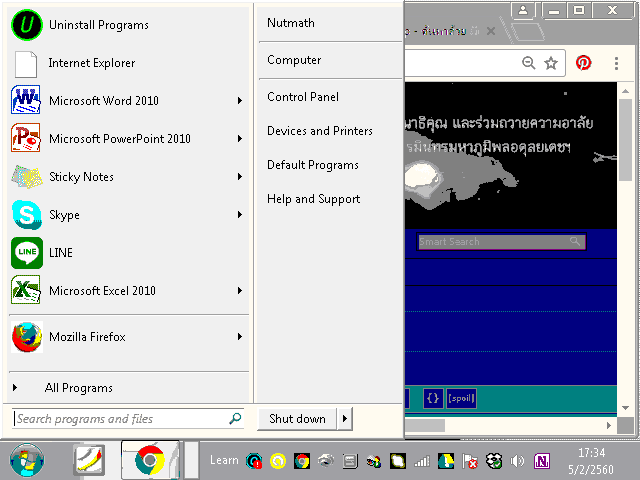Launch the LINE app
640x480 pixels.
tap(60, 253)
